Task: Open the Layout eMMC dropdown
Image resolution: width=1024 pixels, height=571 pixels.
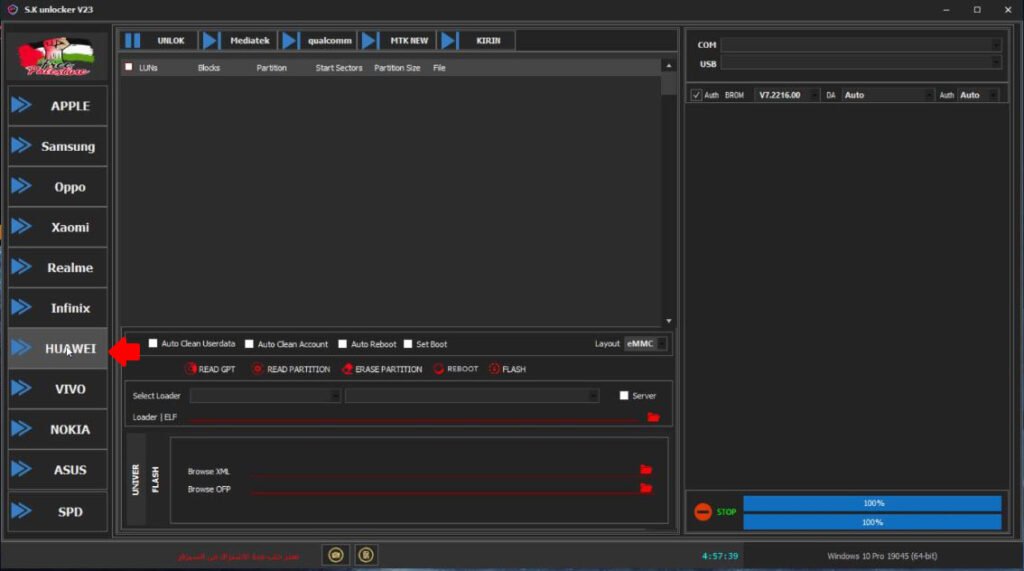Action: 645,344
